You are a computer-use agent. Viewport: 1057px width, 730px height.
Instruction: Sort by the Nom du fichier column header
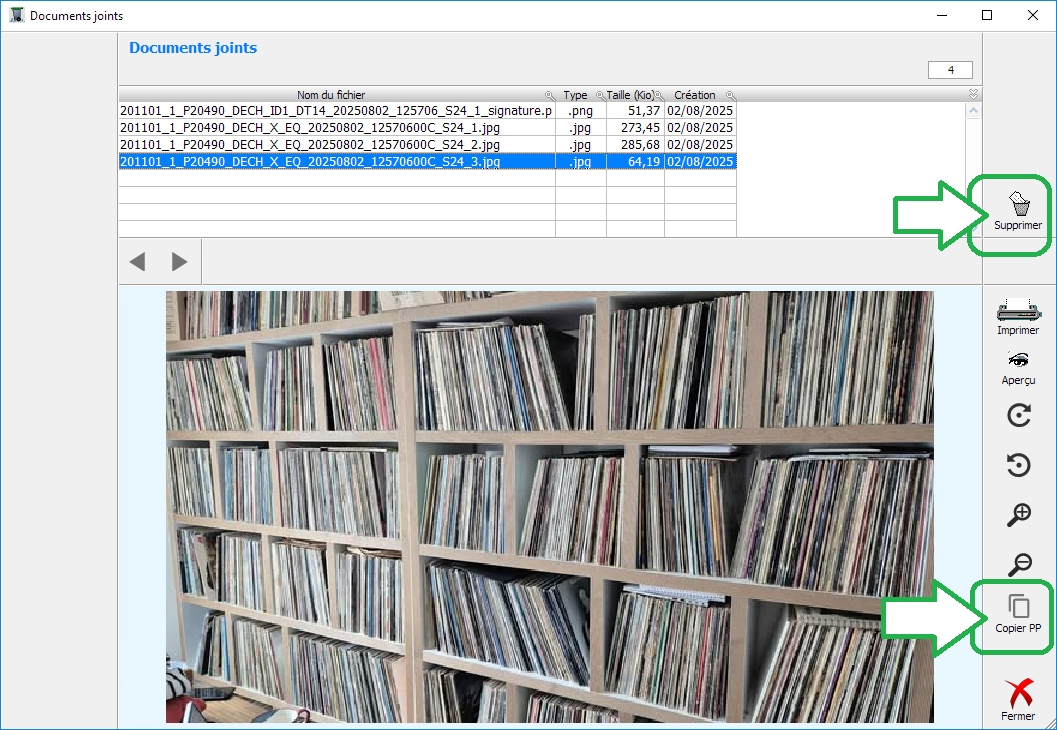331,95
